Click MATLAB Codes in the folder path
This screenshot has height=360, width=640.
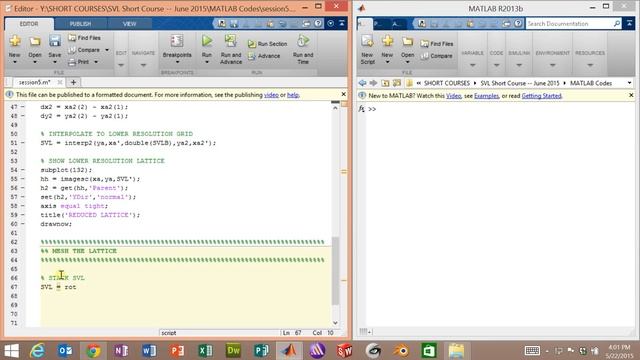(x=591, y=83)
